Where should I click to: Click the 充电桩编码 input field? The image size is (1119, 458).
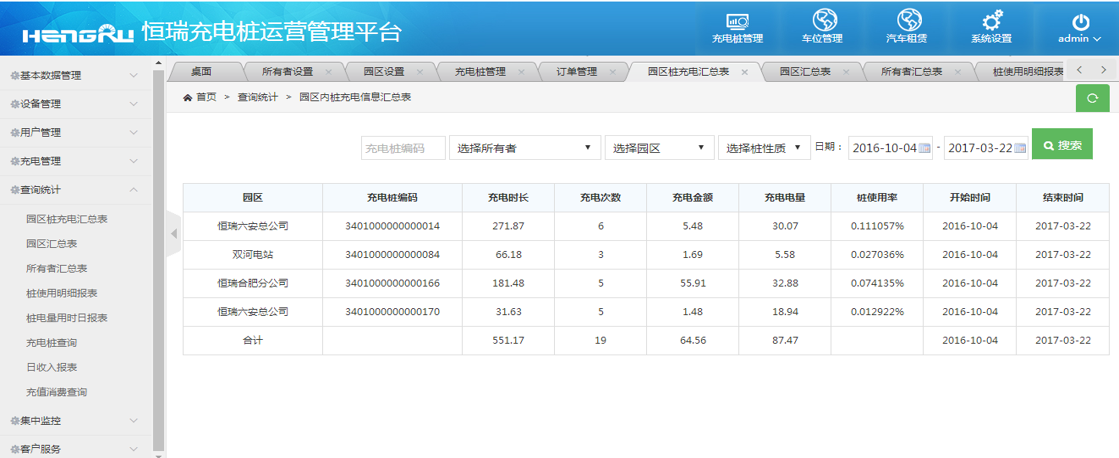pos(403,148)
